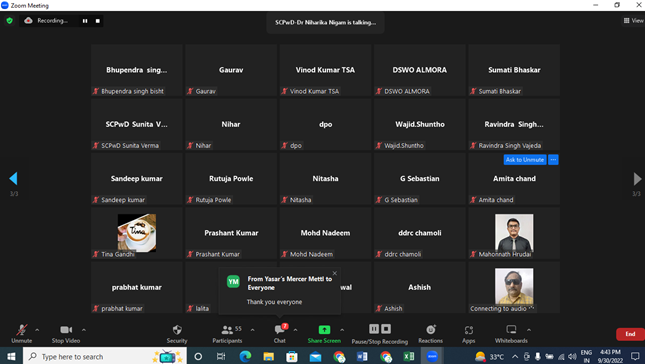This screenshot has height=364, width=645.
Task: Stop recording via top-left indicator
Action: point(97,21)
